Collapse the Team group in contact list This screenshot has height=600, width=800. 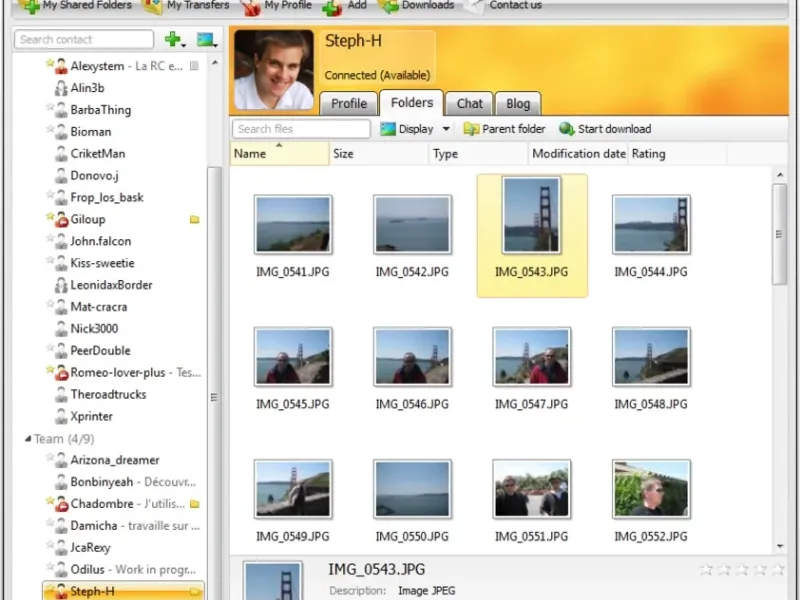(x=27, y=439)
